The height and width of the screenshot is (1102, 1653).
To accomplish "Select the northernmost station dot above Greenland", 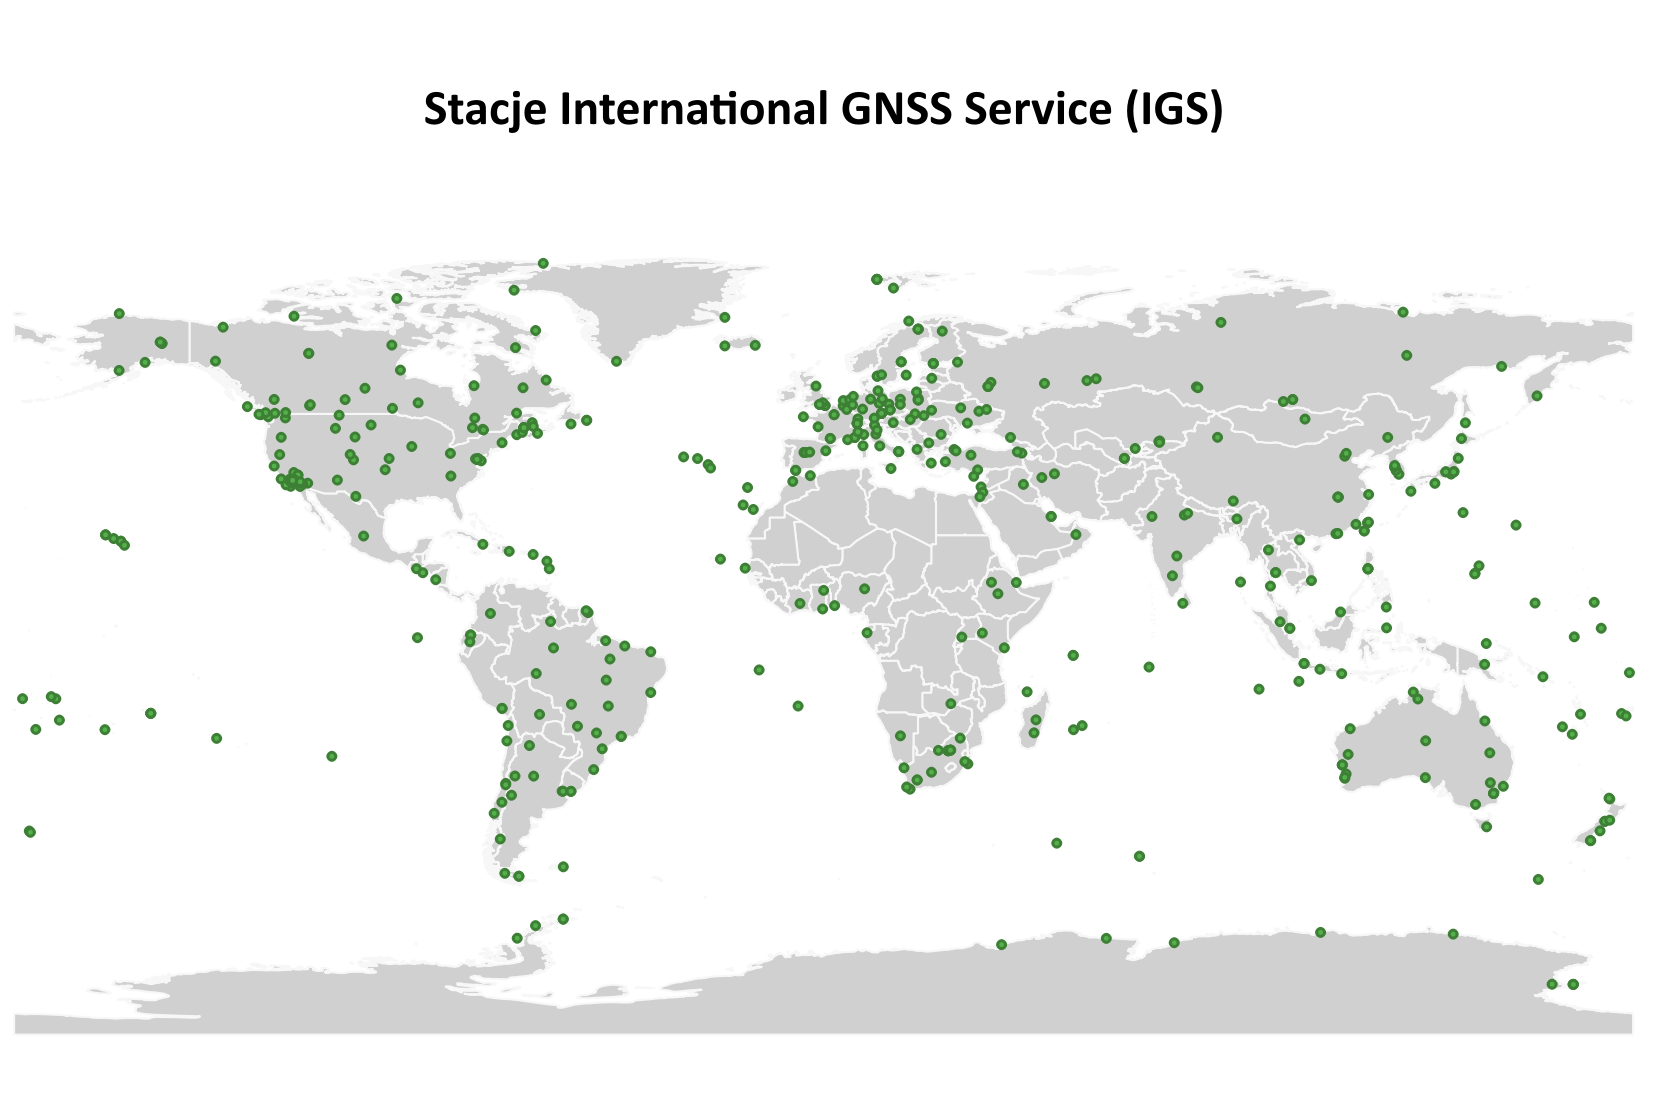I will (x=543, y=264).
